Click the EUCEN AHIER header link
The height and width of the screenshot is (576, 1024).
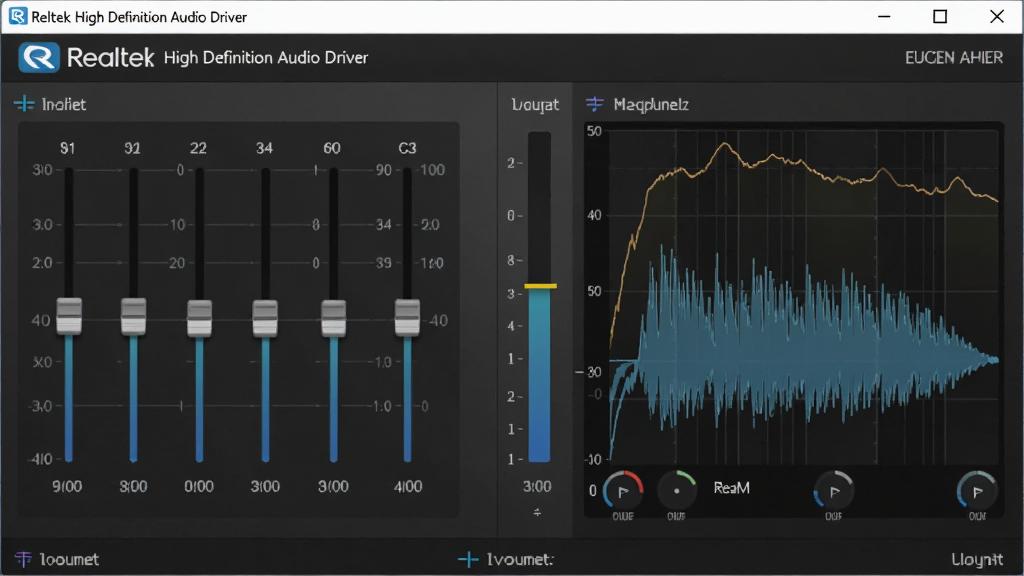pyautogui.click(x=953, y=57)
